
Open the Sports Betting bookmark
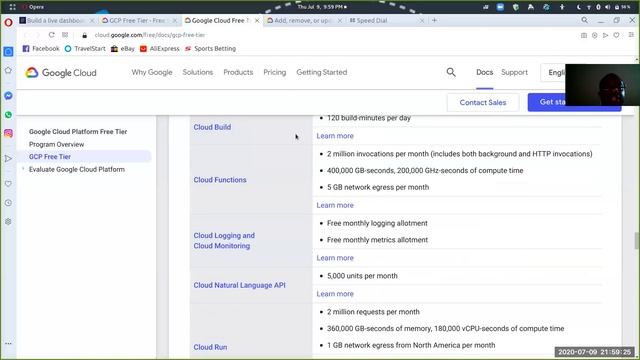(x=210, y=49)
